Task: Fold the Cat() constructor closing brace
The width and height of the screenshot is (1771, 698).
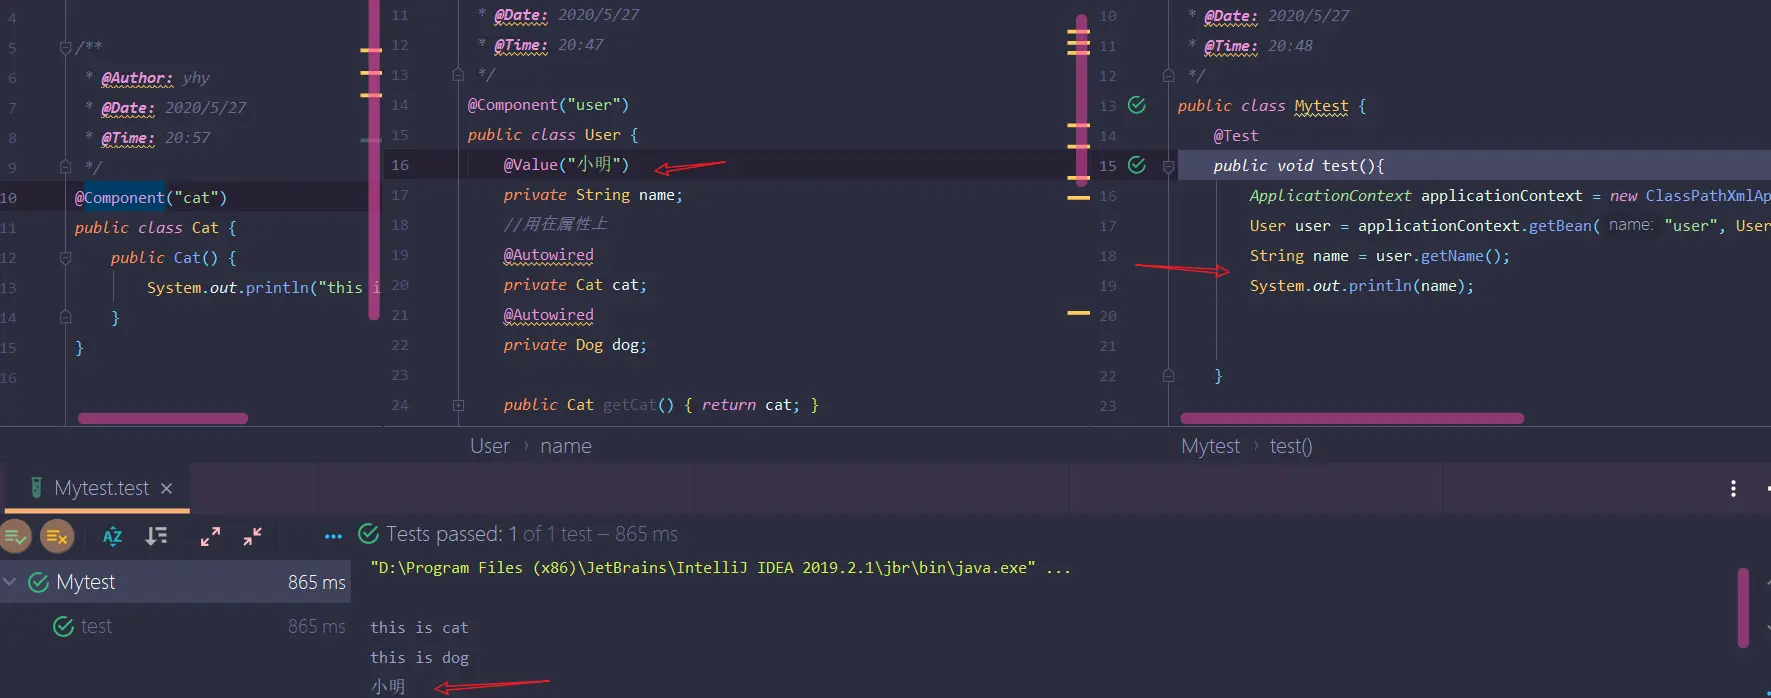Action: click(x=65, y=317)
